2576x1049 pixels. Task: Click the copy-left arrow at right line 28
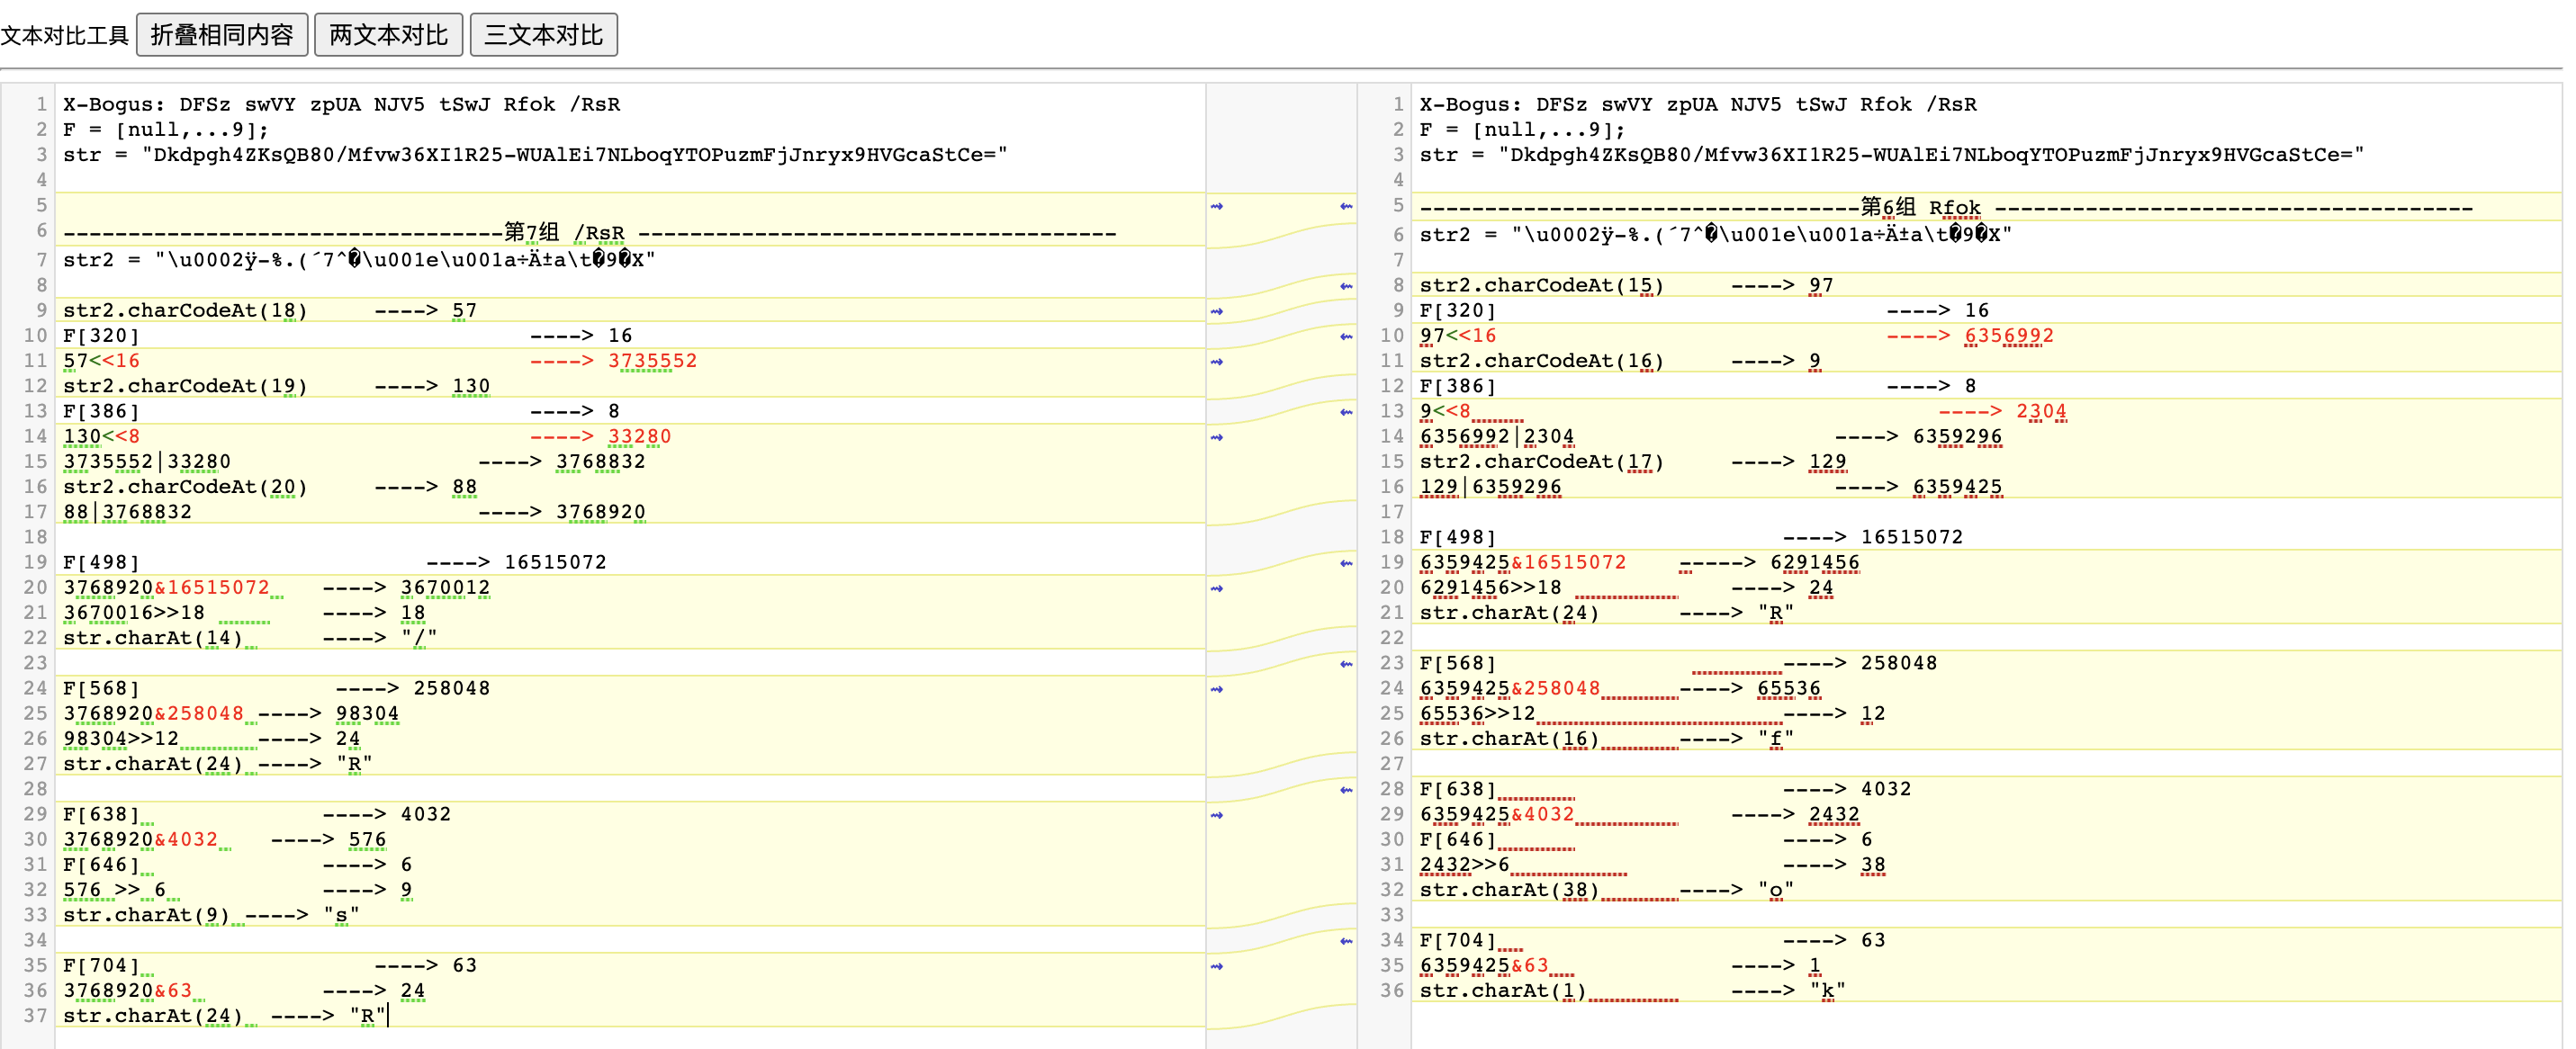point(1346,790)
